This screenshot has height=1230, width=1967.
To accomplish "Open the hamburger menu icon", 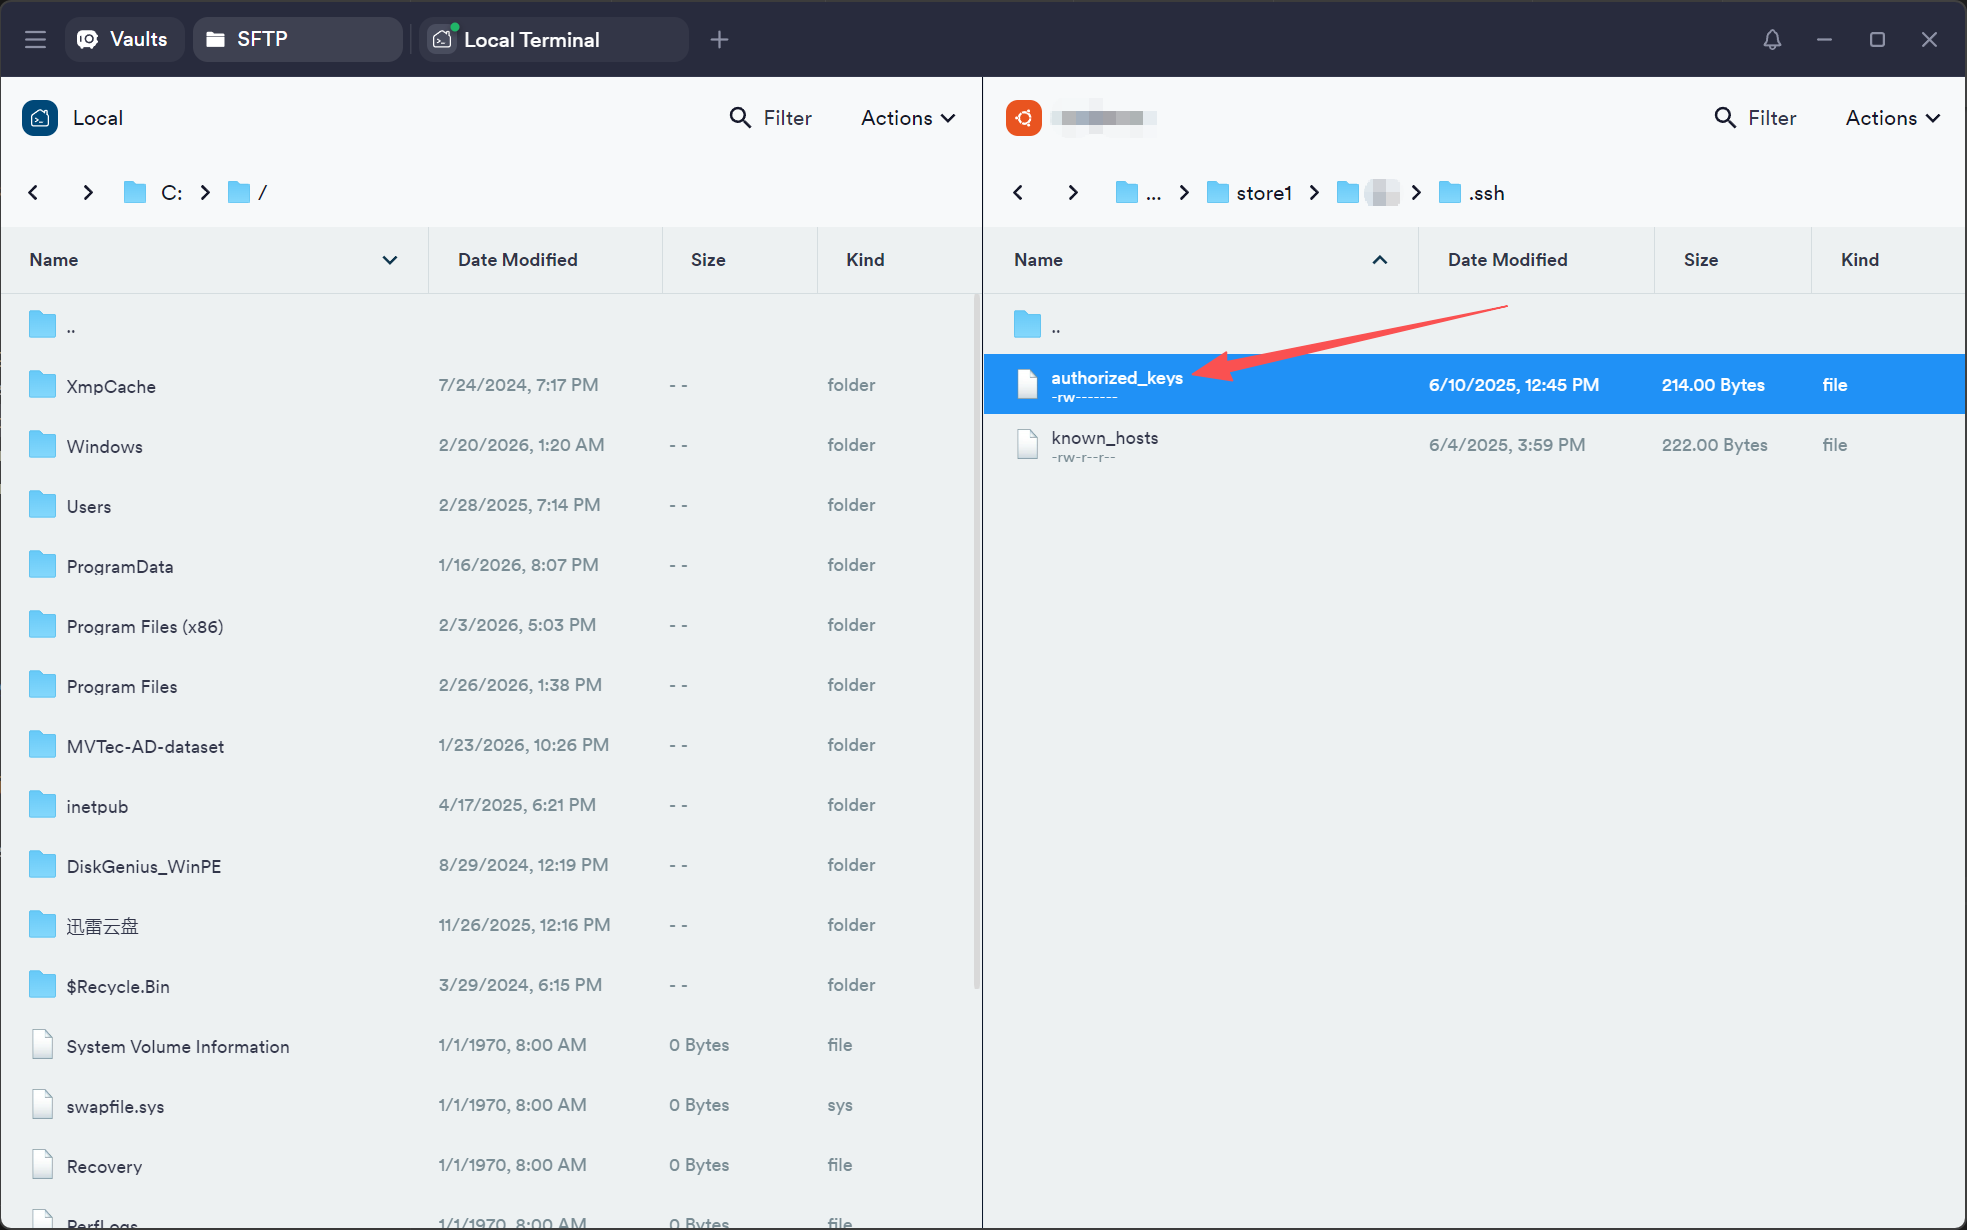I will pos(36,39).
